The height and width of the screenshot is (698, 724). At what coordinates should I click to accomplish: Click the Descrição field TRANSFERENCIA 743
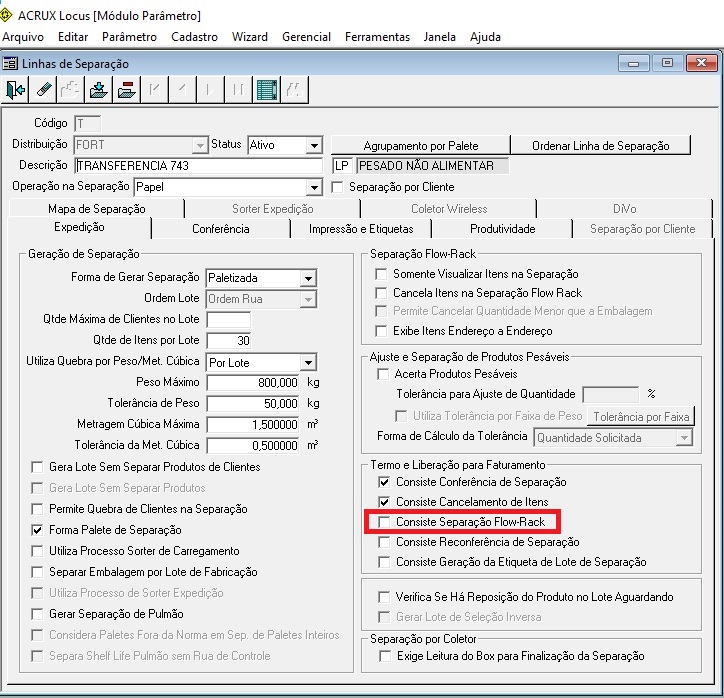click(199, 166)
